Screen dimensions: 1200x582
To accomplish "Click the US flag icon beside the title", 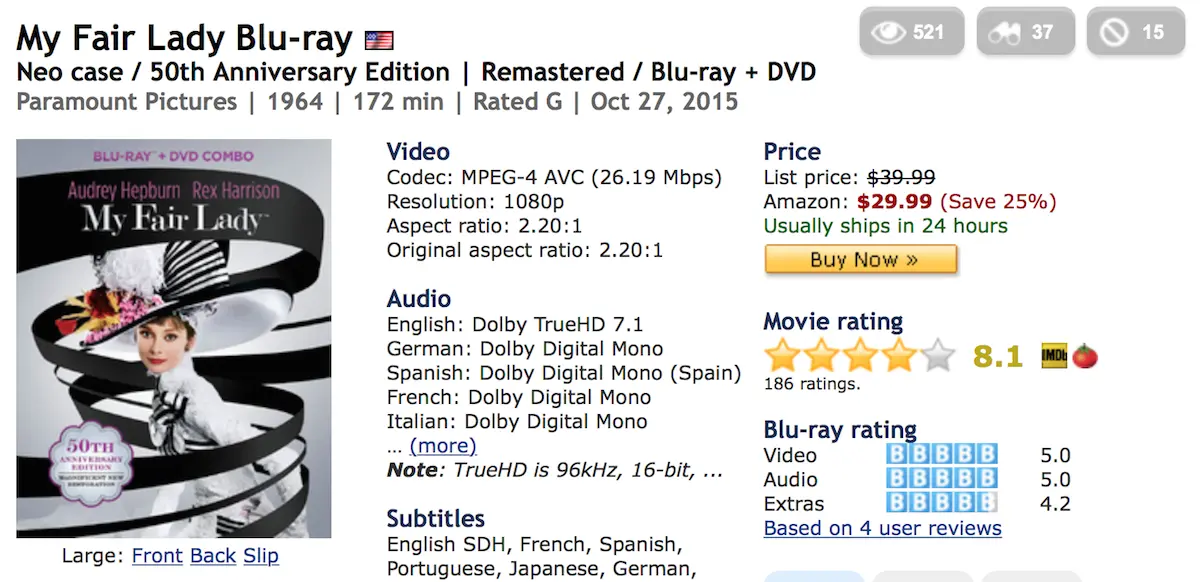I will tap(379, 41).
